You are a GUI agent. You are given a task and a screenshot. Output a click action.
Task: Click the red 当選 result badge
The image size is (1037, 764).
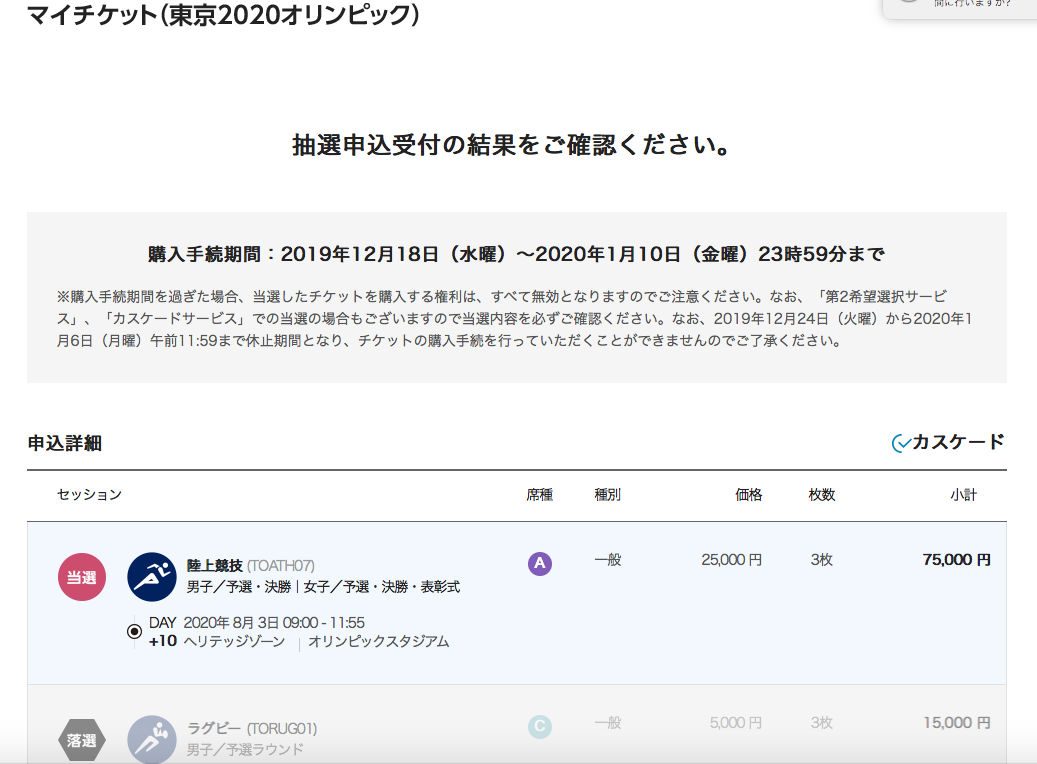82,577
